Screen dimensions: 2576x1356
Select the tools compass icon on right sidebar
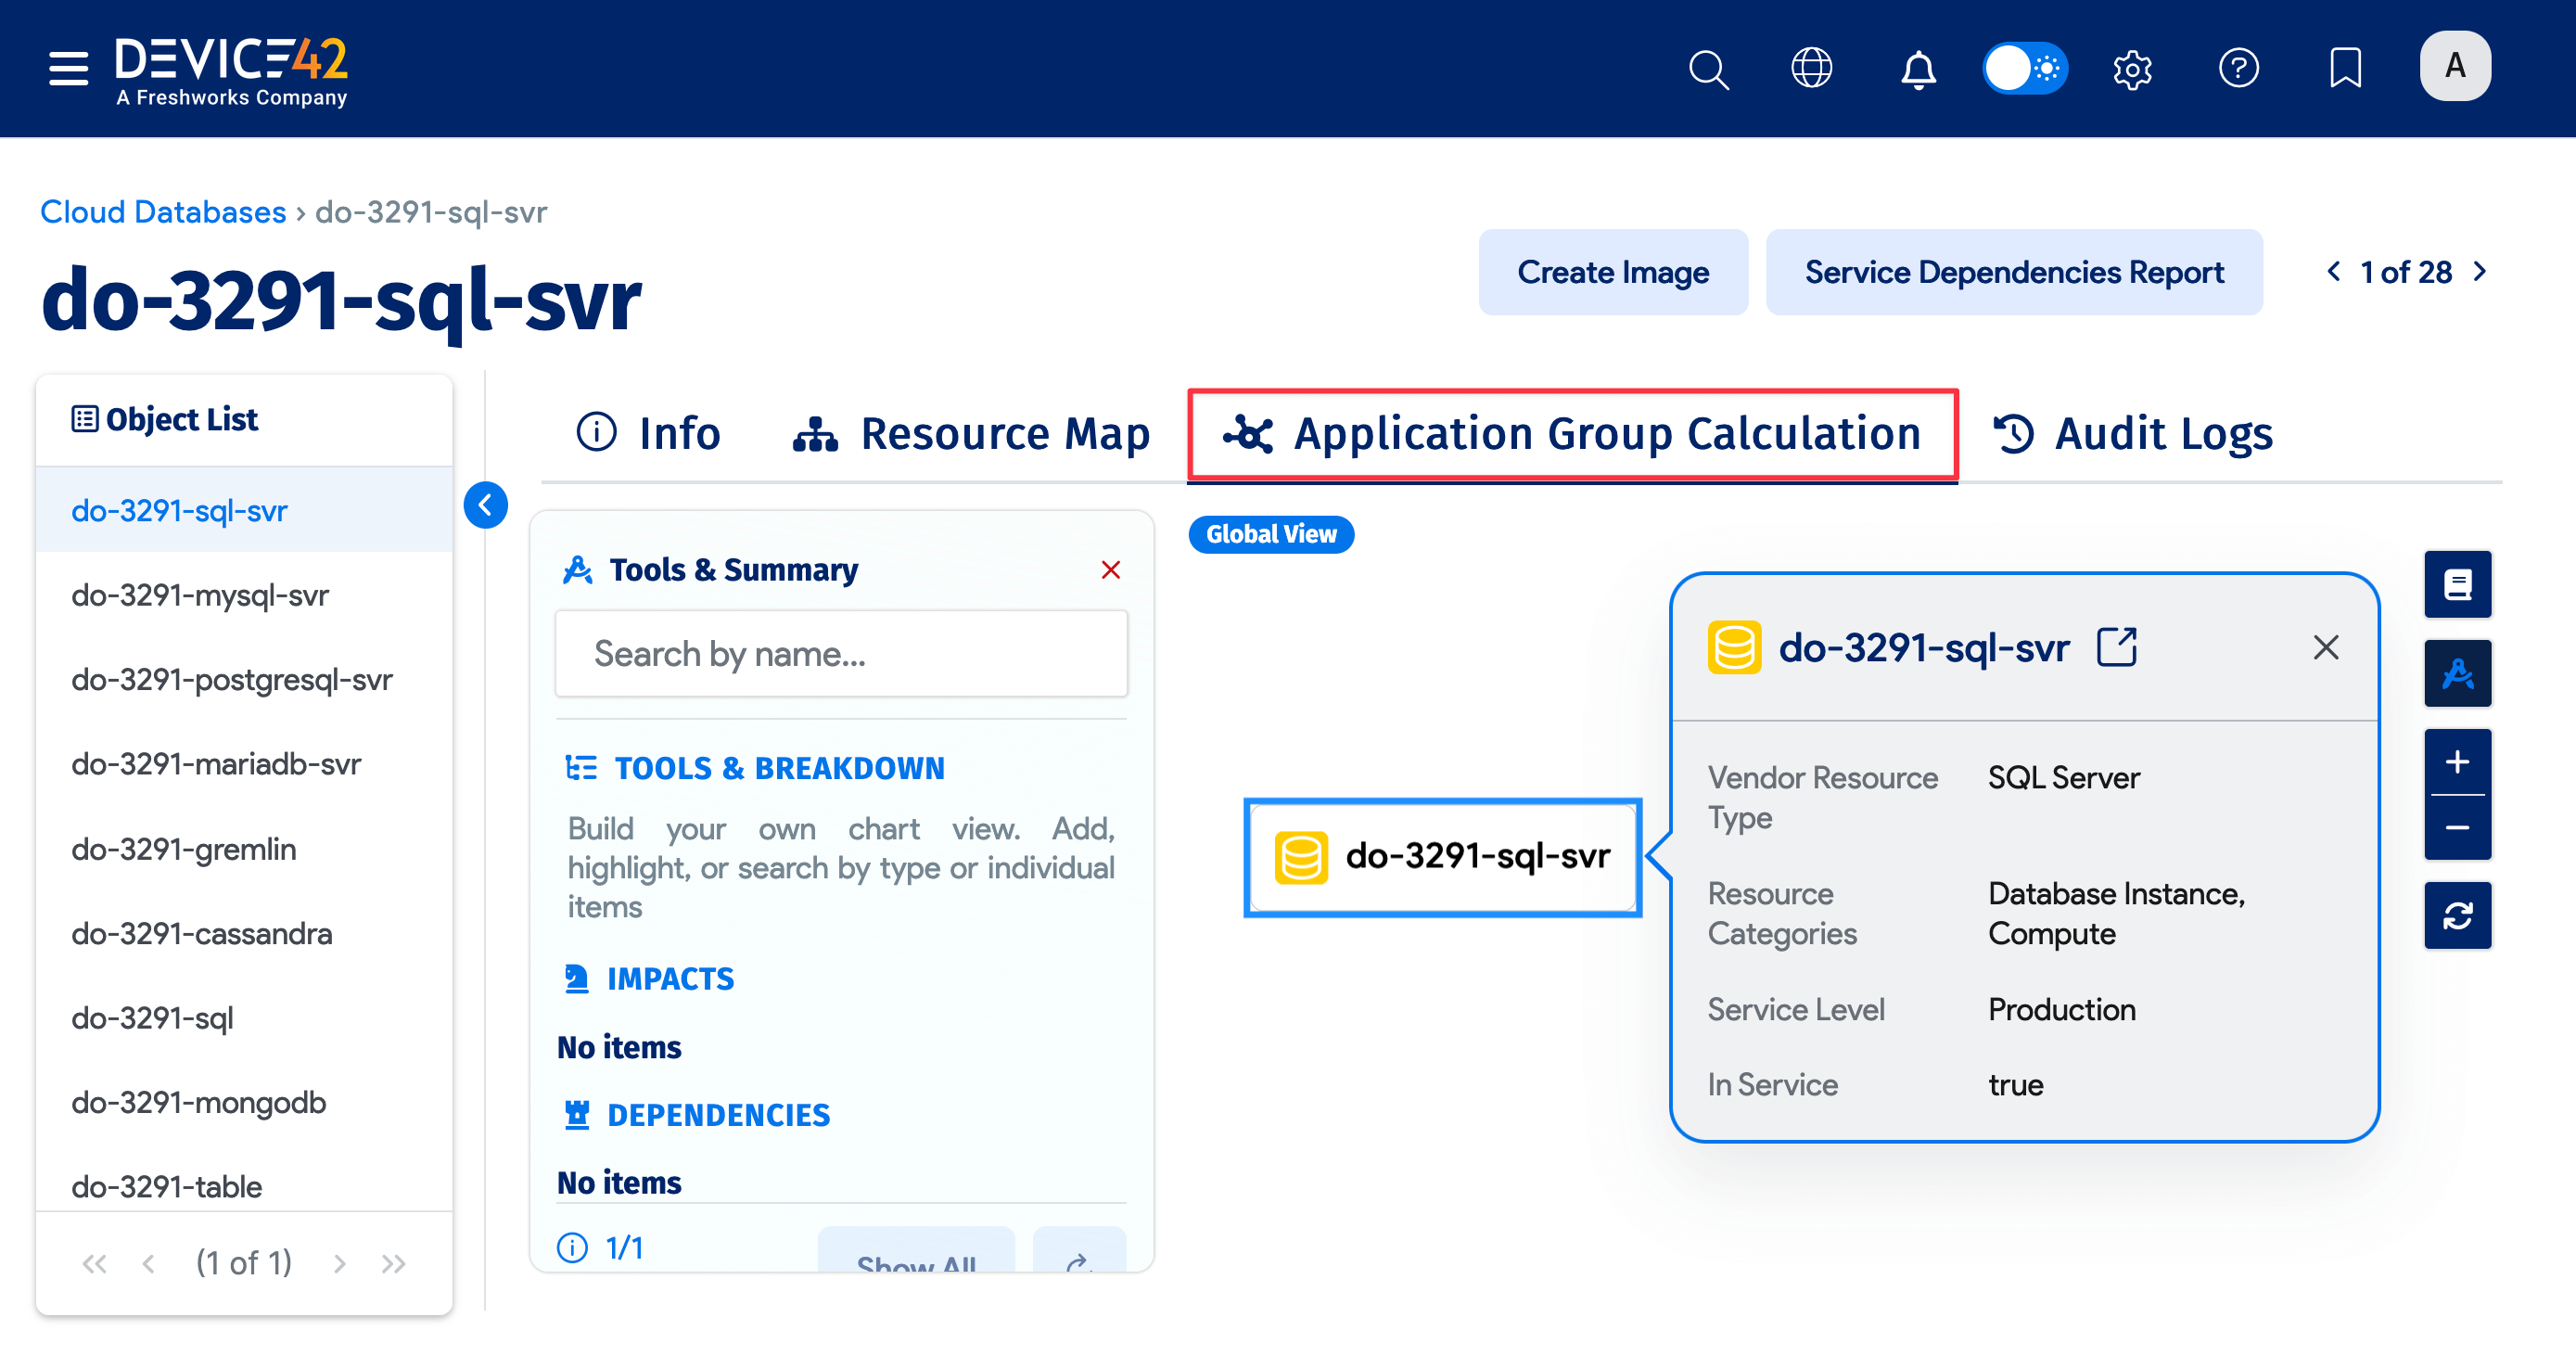(x=2458, y=673)
